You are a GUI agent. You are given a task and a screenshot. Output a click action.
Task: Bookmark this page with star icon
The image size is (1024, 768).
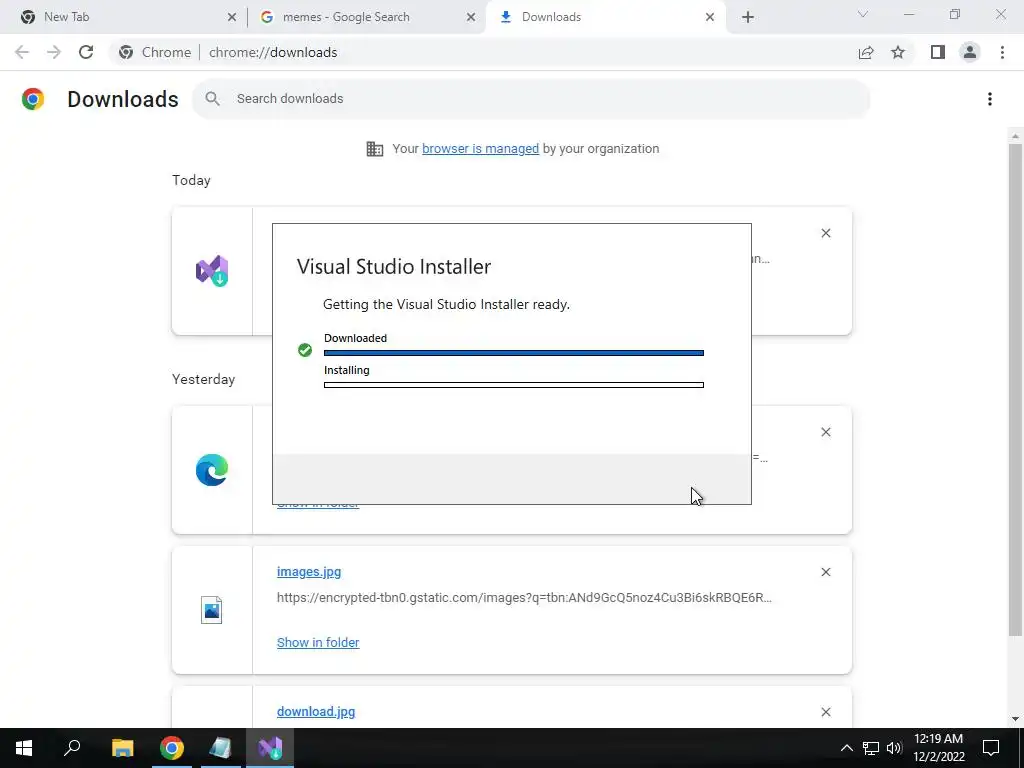(898, 52)
